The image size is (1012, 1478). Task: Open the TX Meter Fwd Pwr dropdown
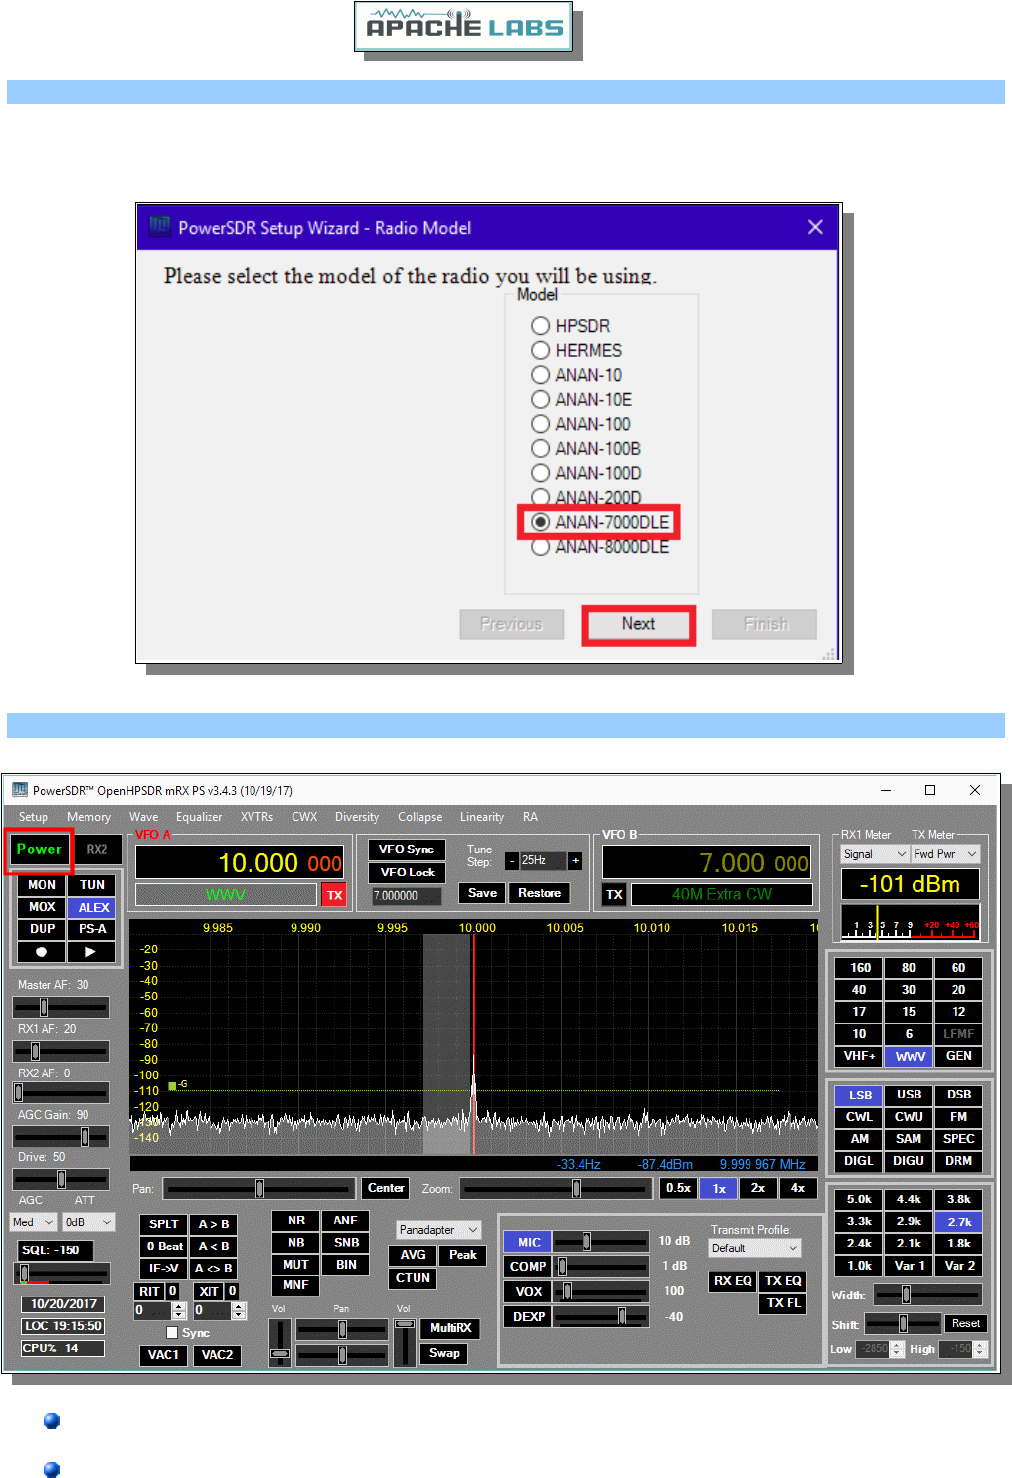point(945,854)
